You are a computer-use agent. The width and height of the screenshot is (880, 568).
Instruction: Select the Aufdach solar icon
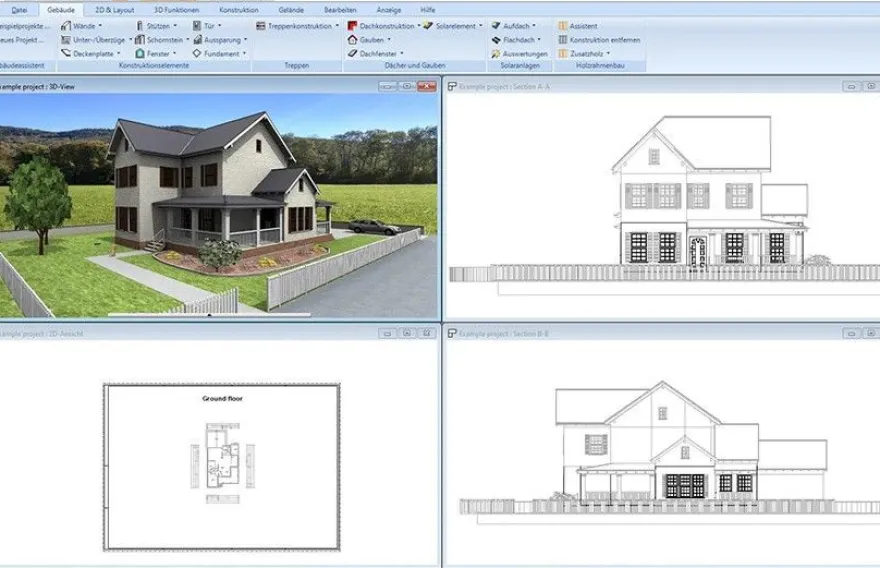[x=496, y=26]
